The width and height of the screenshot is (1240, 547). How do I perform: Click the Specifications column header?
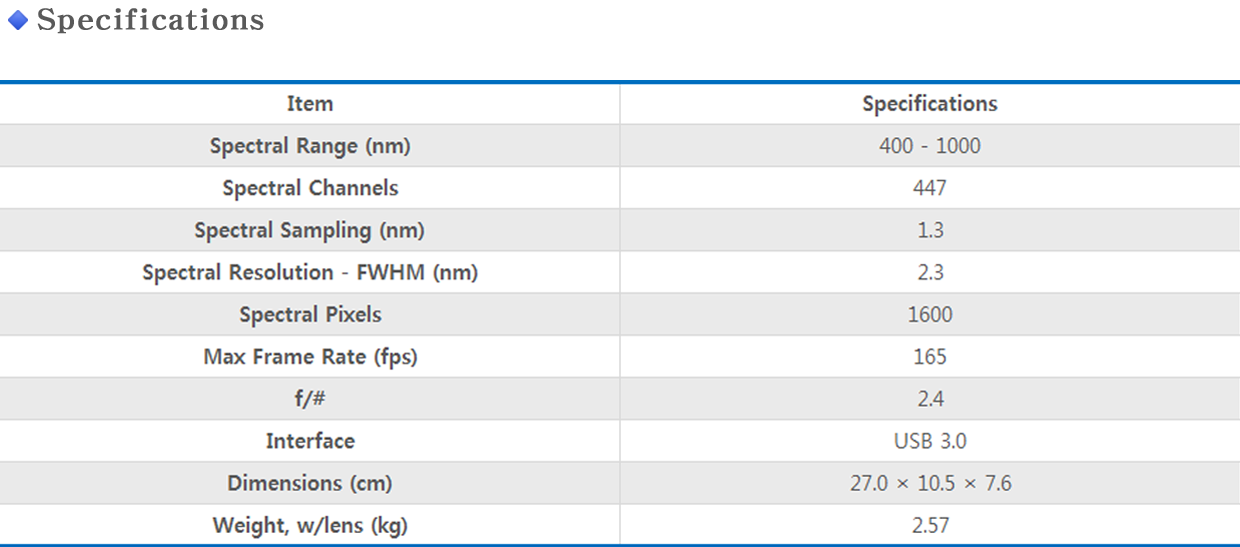click(x=930, y=103)
